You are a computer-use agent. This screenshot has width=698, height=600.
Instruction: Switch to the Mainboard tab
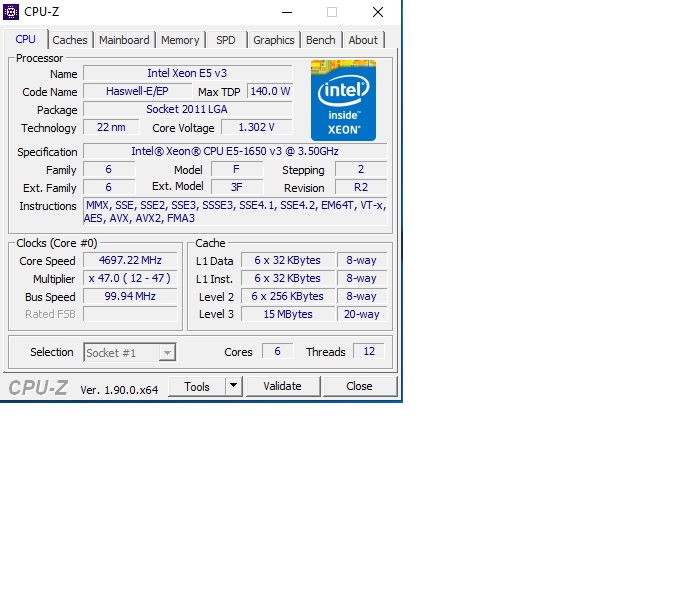click(x=124, y=40)
